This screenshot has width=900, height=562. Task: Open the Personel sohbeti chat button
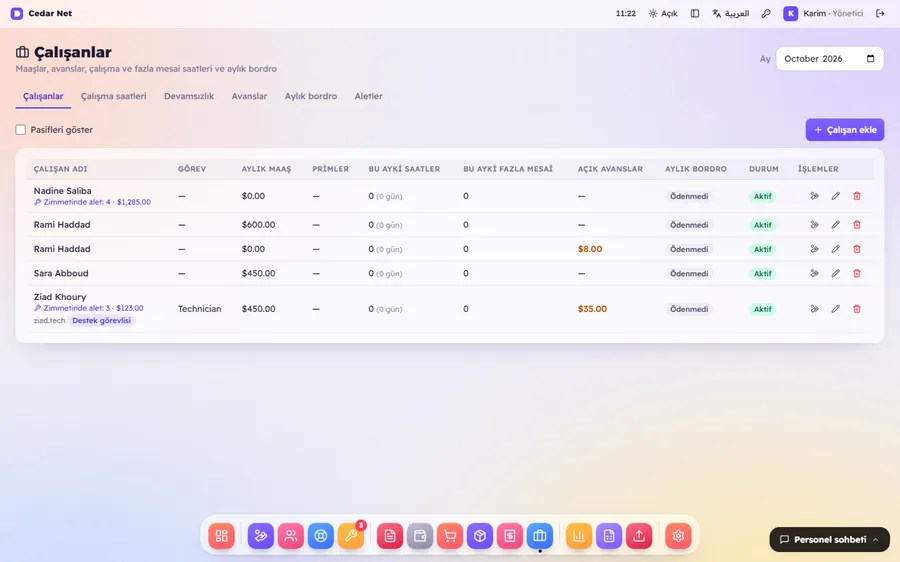click(x=829, y=540)
